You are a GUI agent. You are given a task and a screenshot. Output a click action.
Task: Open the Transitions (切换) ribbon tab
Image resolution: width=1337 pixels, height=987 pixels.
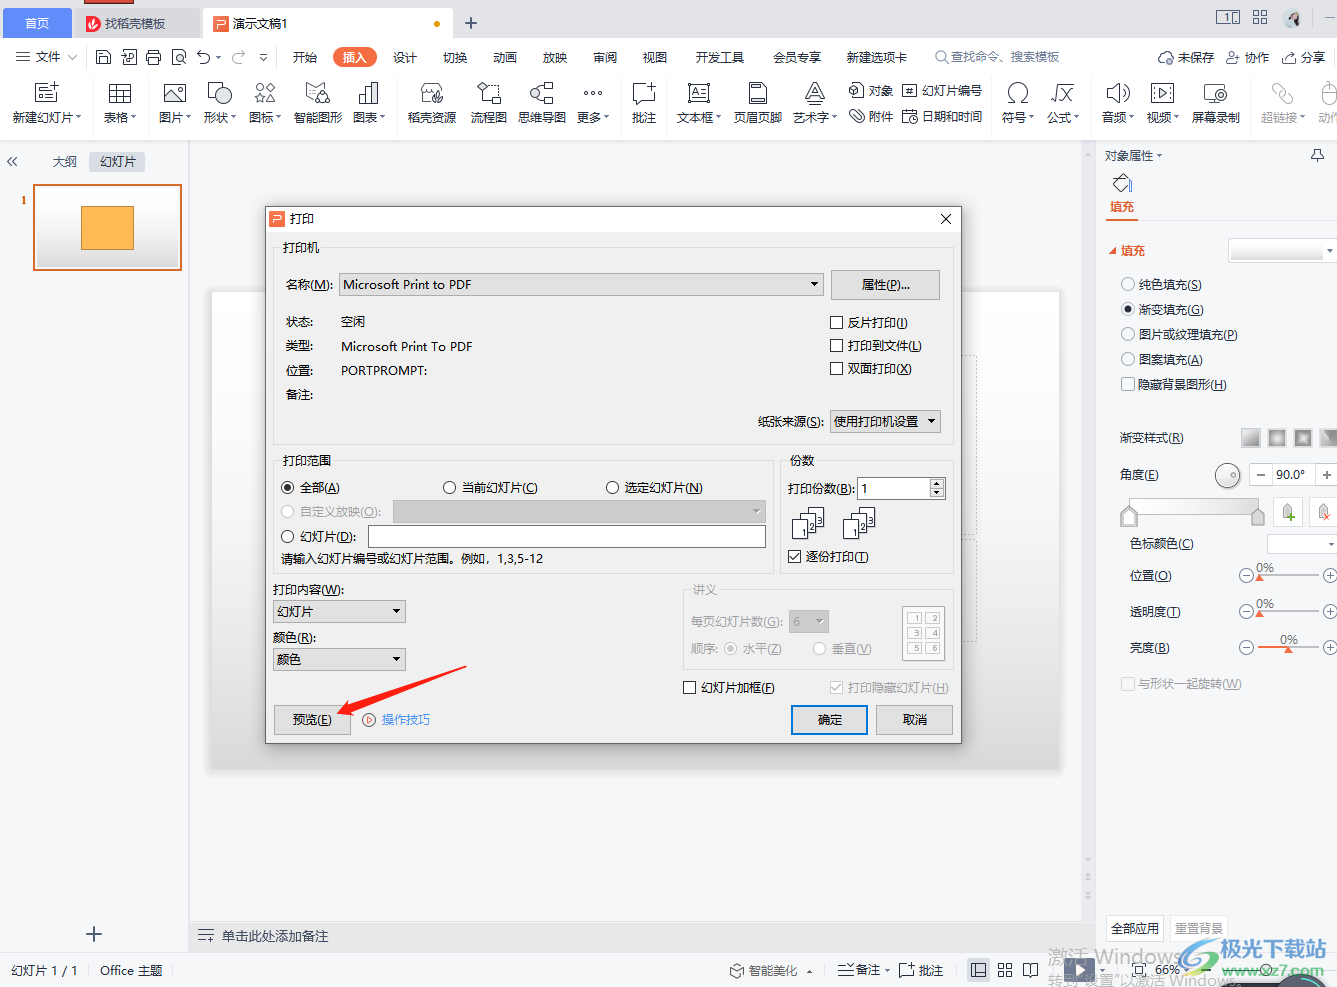[x=455, y=58]
